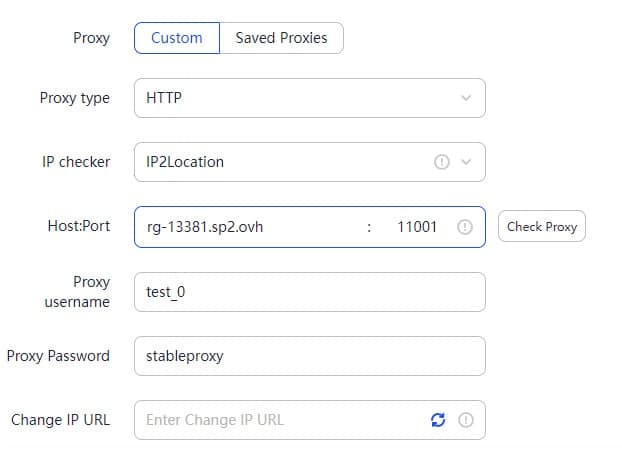Click the Host:Port label text

(78, 226)
